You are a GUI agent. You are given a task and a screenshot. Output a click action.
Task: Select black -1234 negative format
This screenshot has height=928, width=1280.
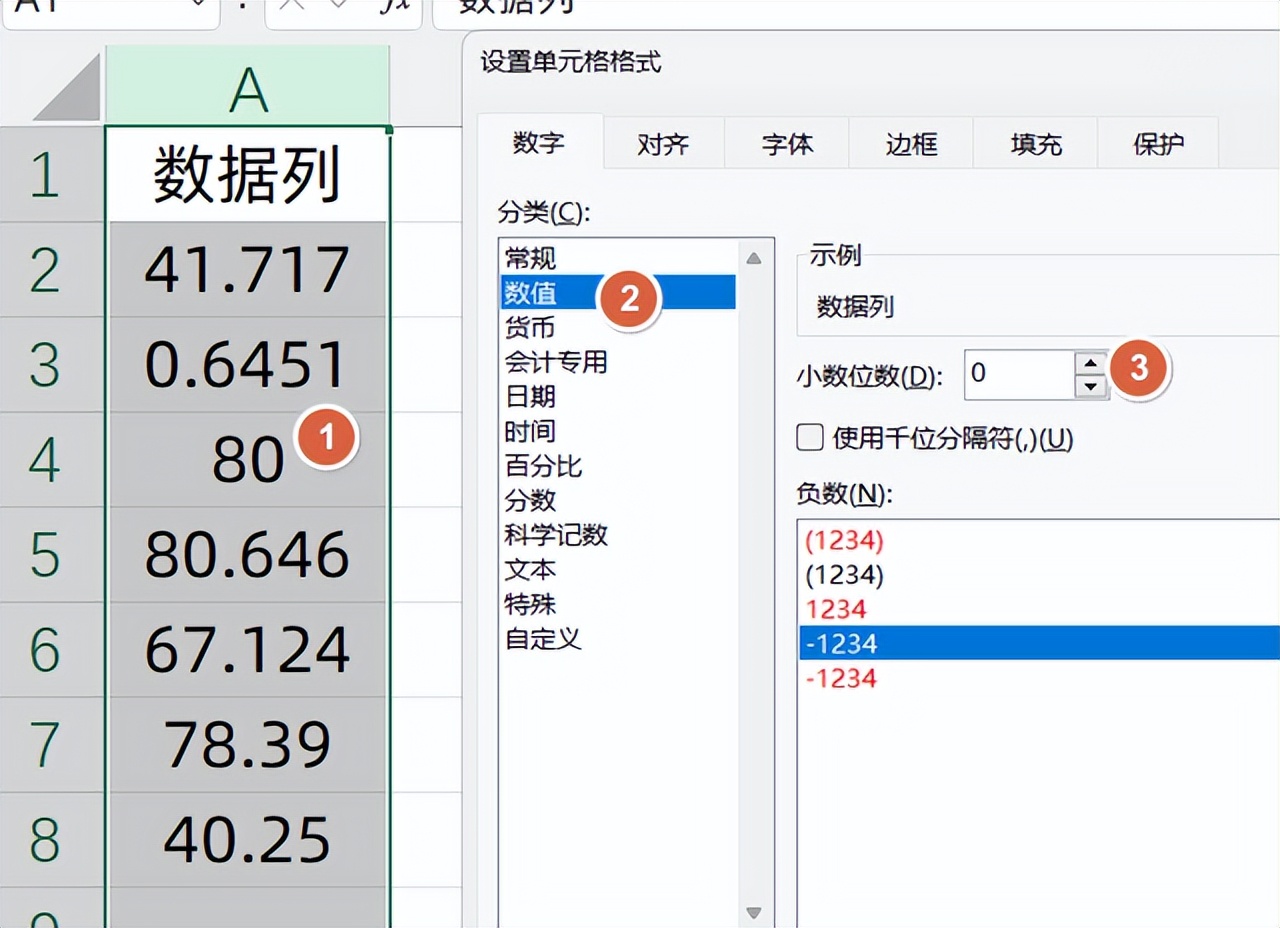(1039, 643)
